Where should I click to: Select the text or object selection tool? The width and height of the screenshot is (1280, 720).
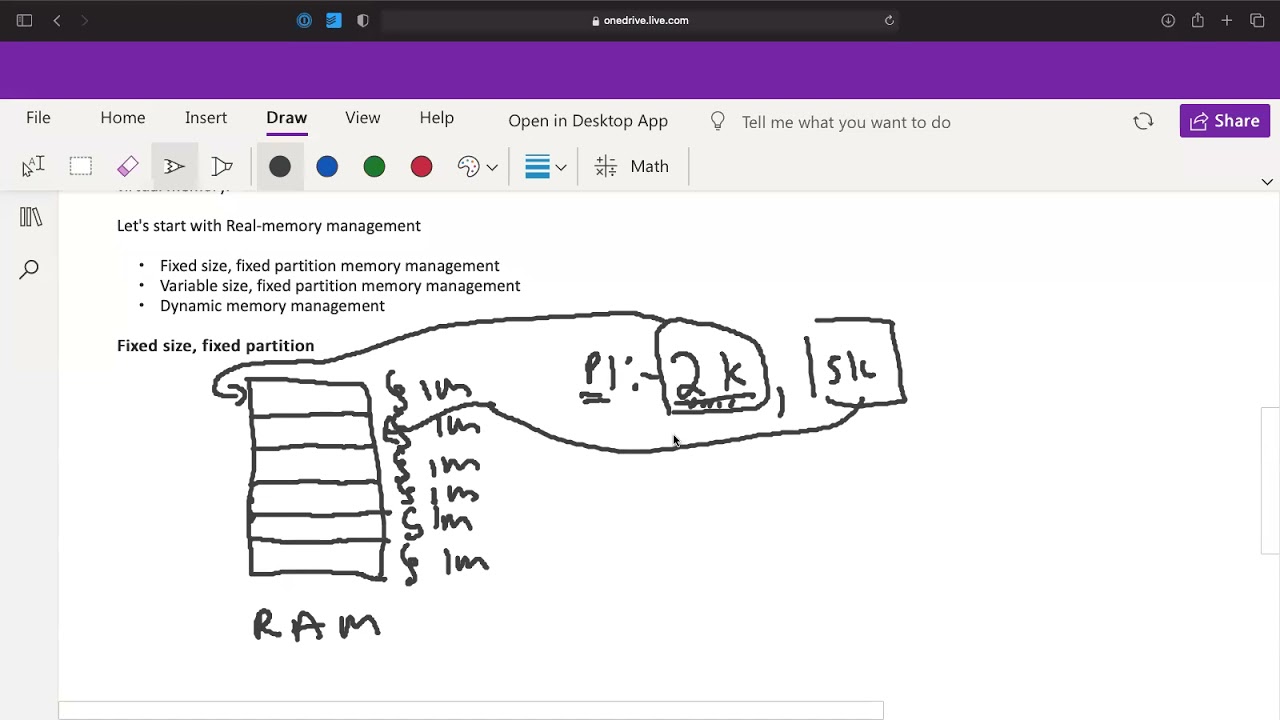[x=33, y=166]
